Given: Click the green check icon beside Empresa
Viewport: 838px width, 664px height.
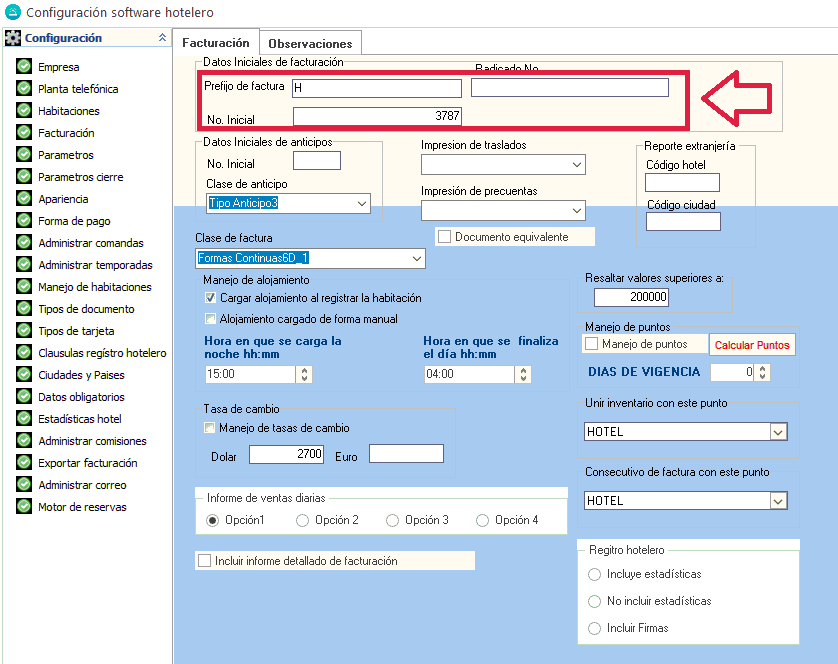Looking at the screenshot, I should click(x=24, y=67).
